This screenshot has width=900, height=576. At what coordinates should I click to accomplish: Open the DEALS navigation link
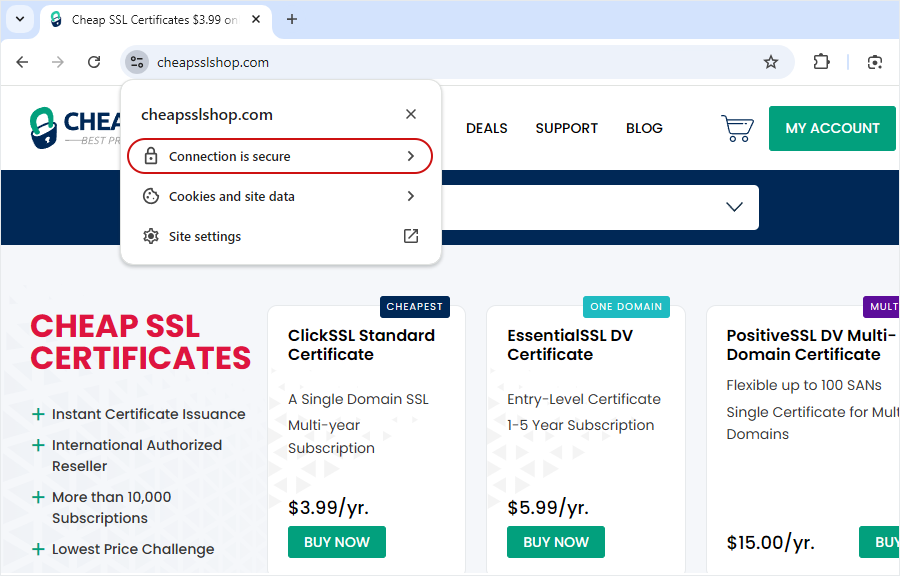pyautogui.click(x=486, y=128)
